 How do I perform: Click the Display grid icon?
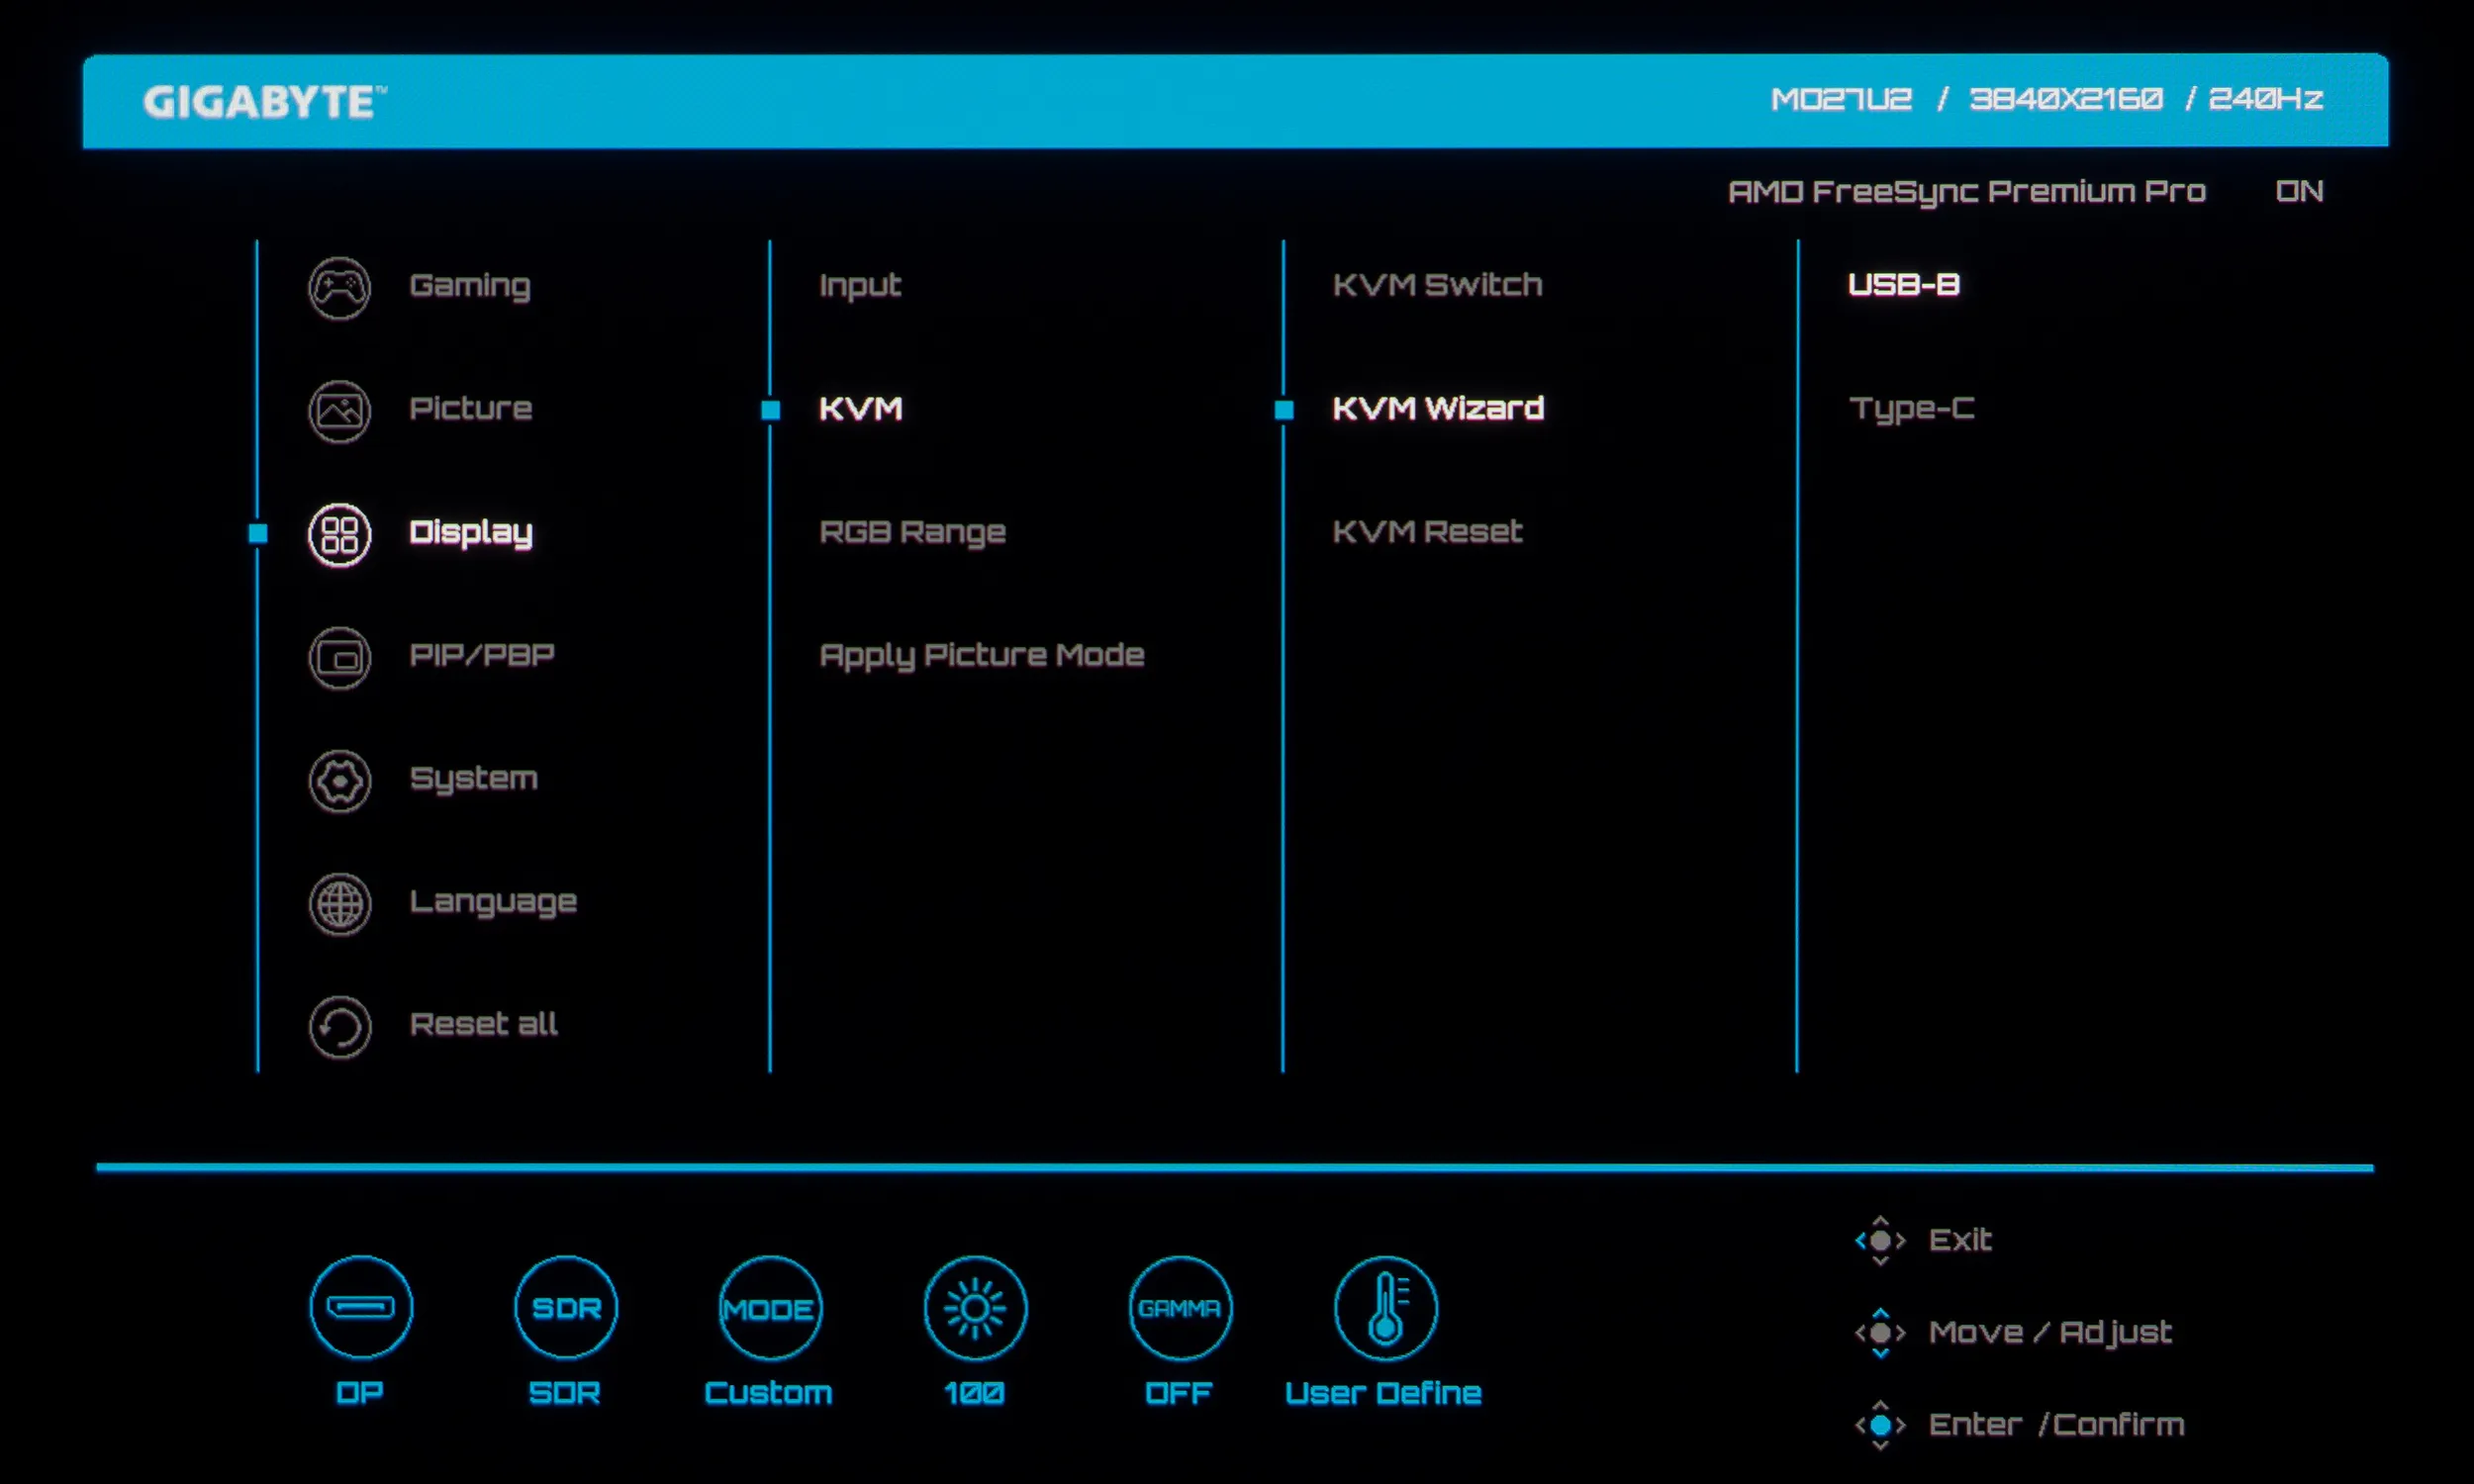click(339, 534)
